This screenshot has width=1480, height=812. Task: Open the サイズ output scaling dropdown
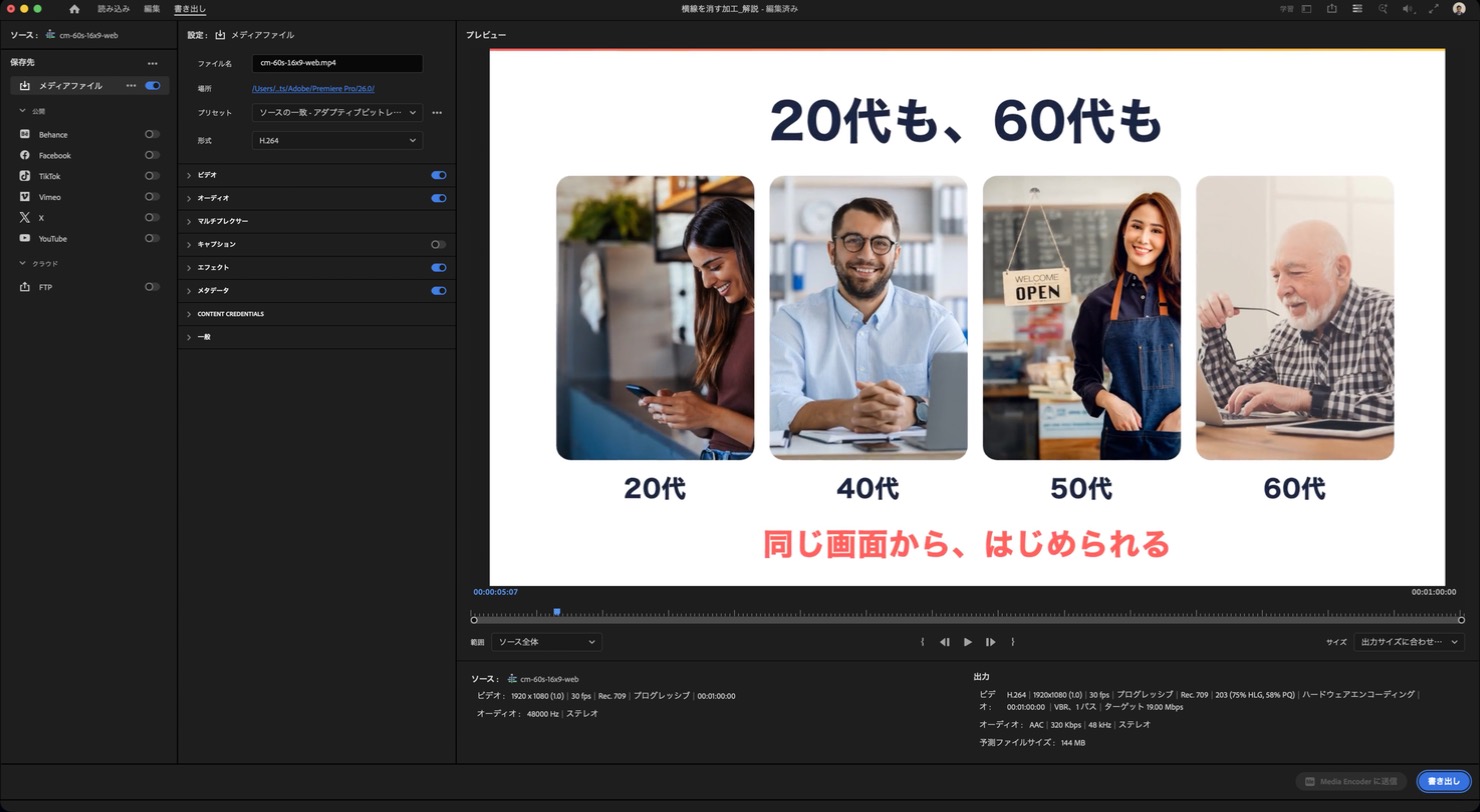[1410, 642]
